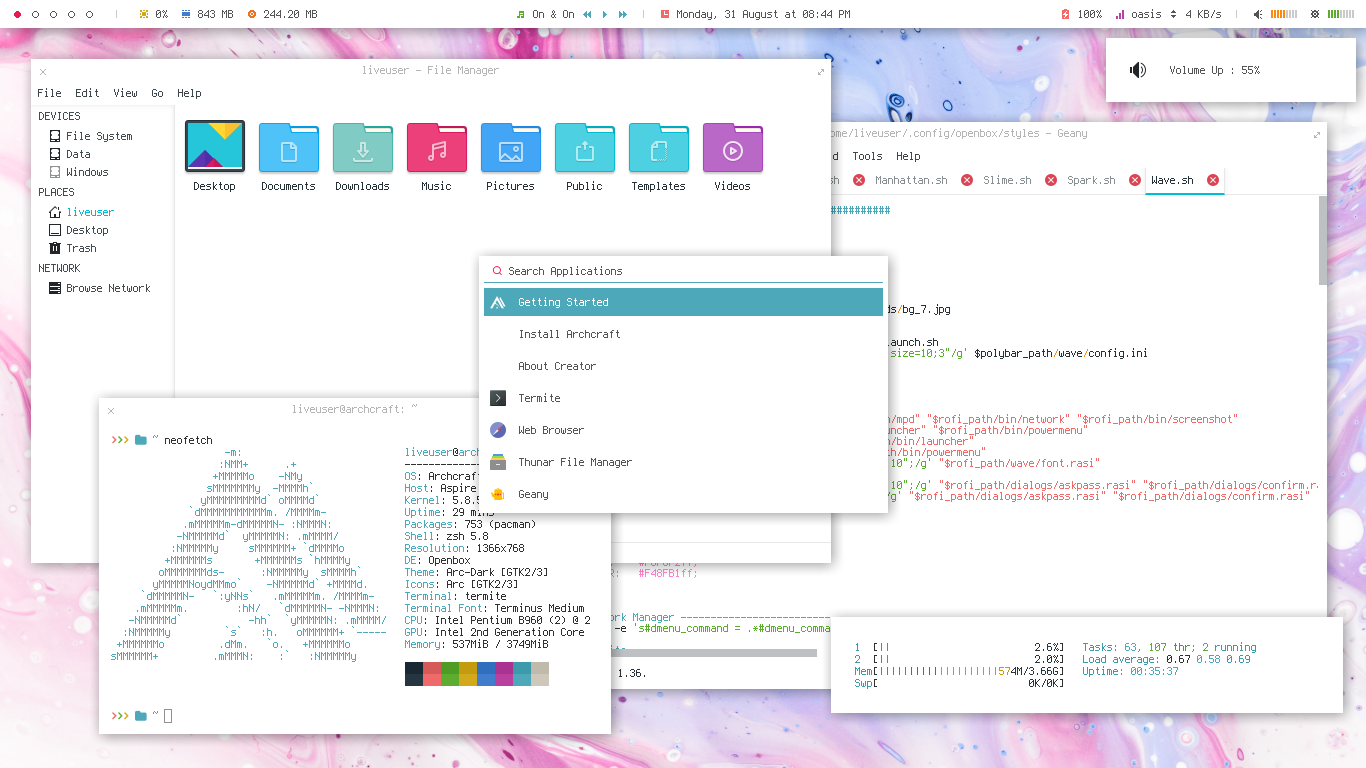This screenshot has width=1366, height=768.
Task: Click the 843 MB memory icon
Action: (x=187, y=14)
